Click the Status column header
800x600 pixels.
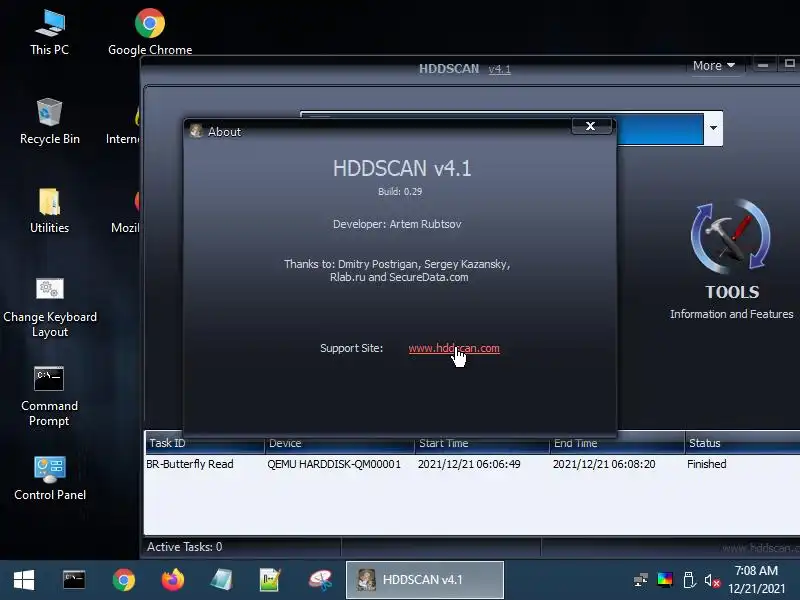(742, 443)
